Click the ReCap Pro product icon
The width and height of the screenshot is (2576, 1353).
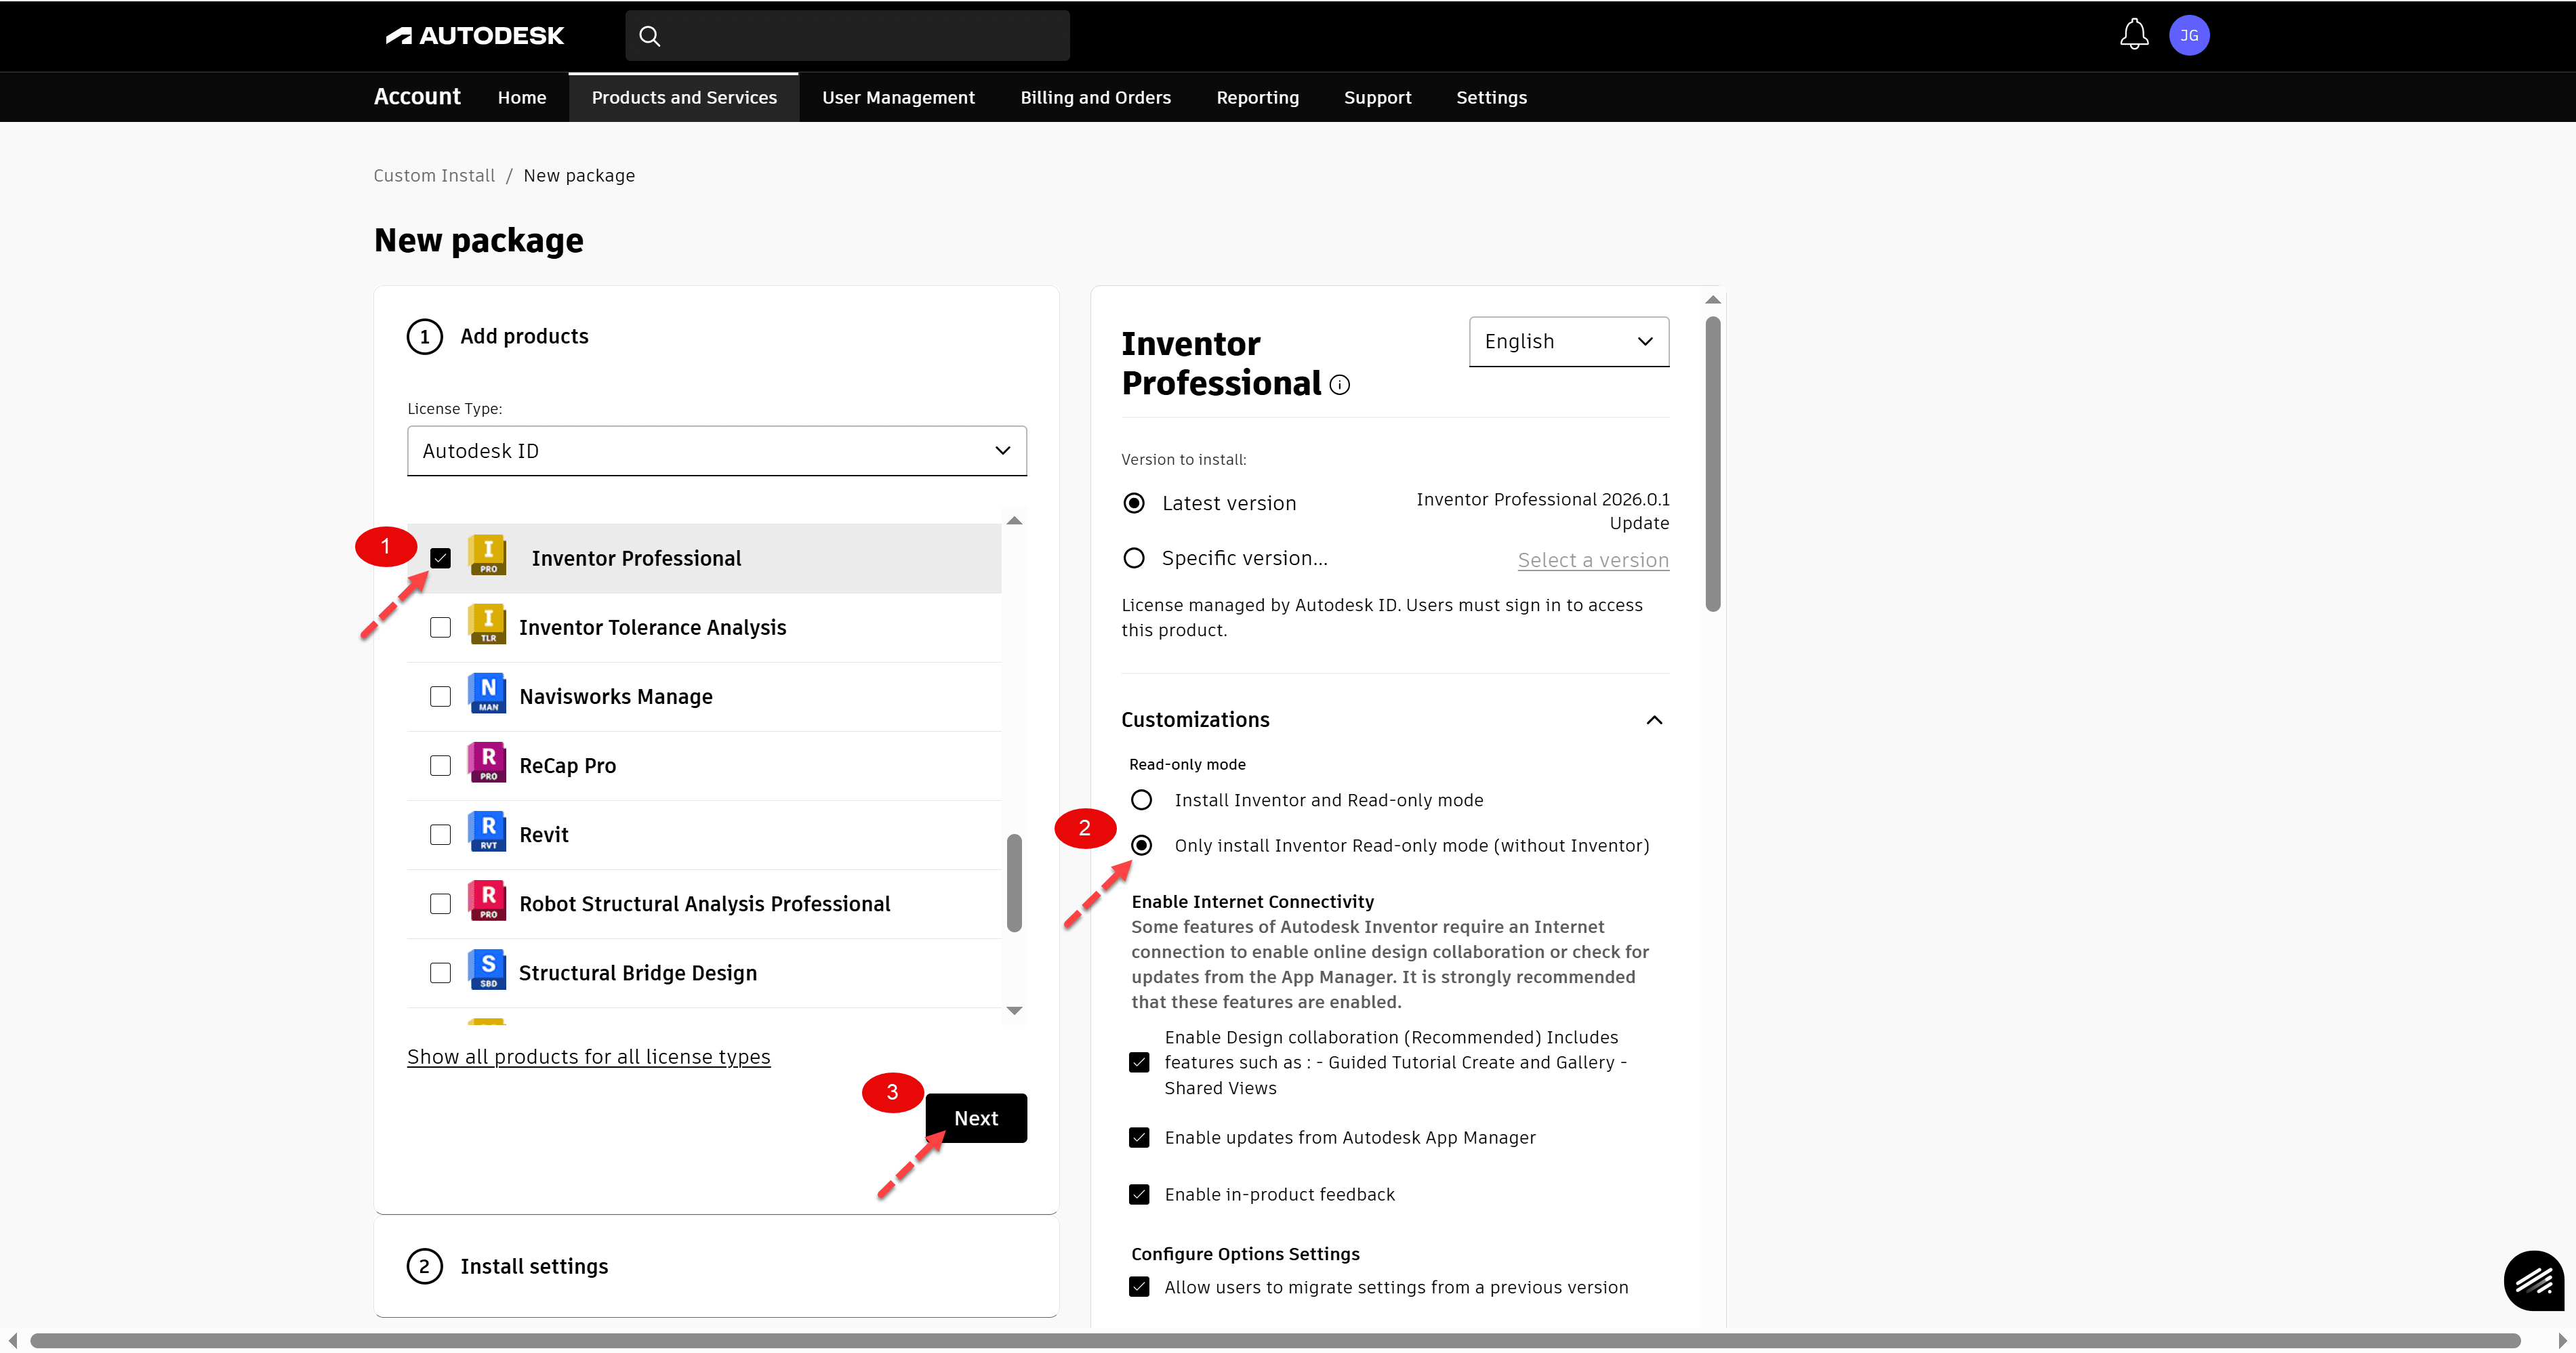(487, 763)
